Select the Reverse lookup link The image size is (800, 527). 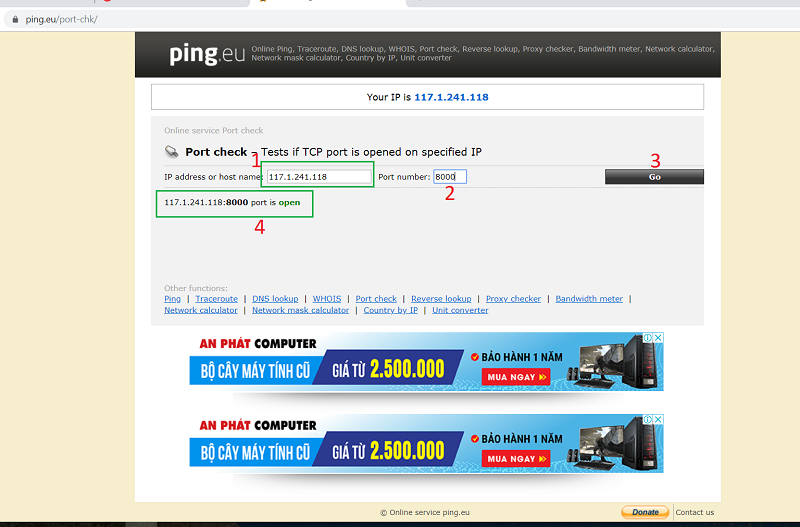point(441,299)
